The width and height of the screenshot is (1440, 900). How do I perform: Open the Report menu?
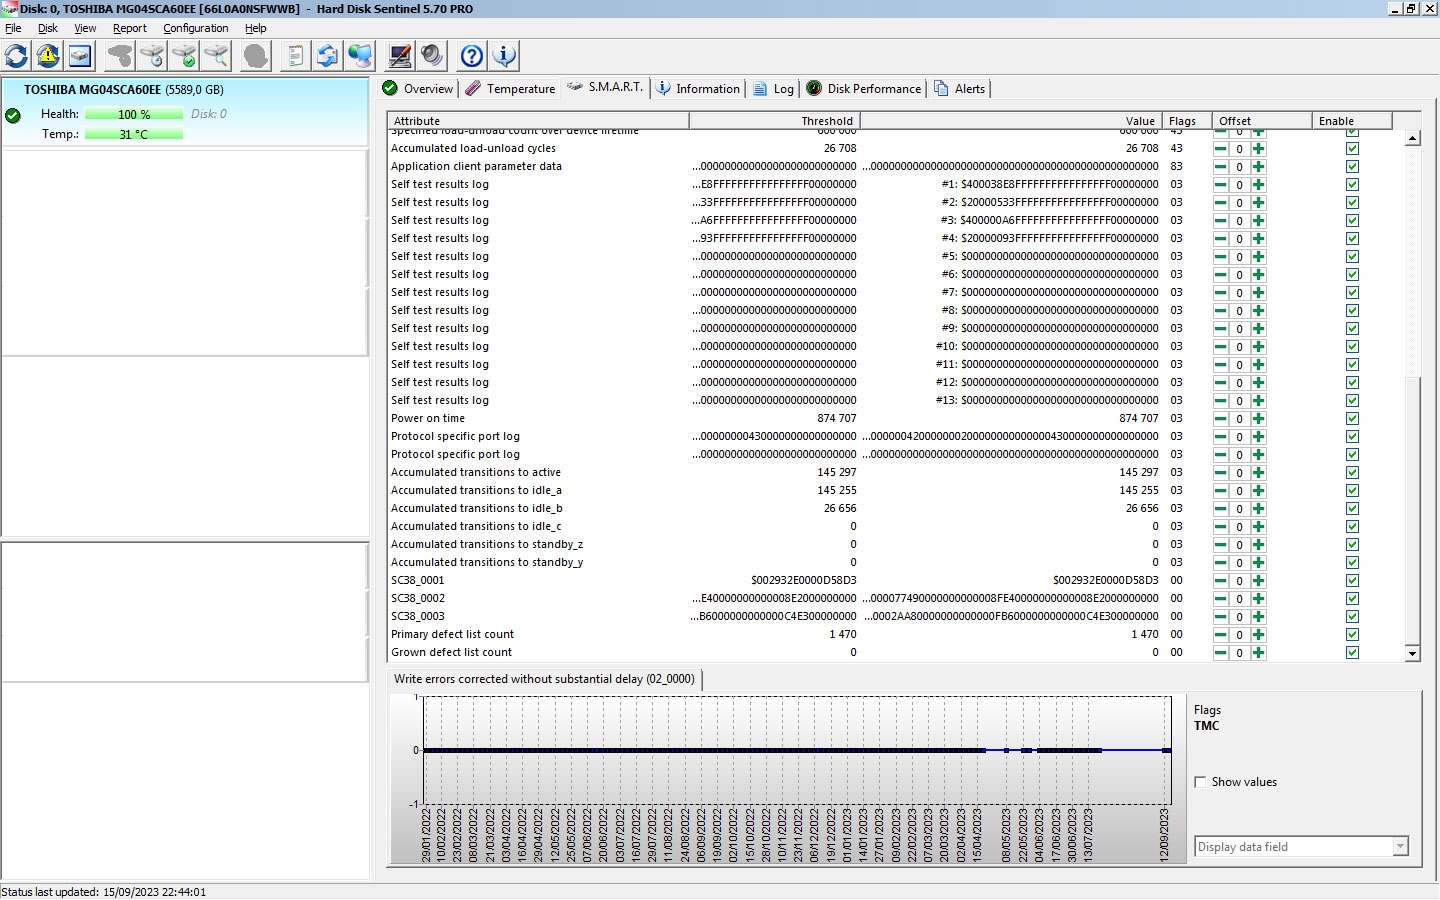tap(129, 28)
